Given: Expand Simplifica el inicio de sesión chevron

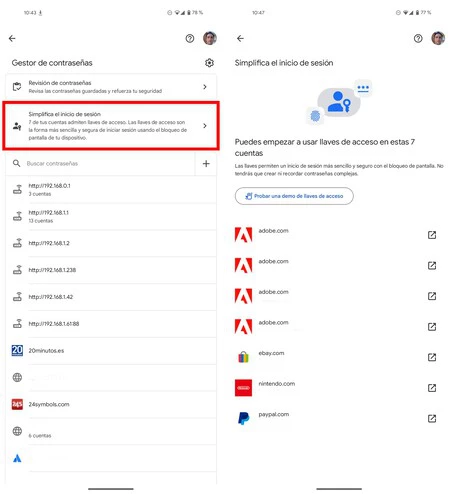Looking at the screenshot, I should pyautogui.click(x=205, y=126).
